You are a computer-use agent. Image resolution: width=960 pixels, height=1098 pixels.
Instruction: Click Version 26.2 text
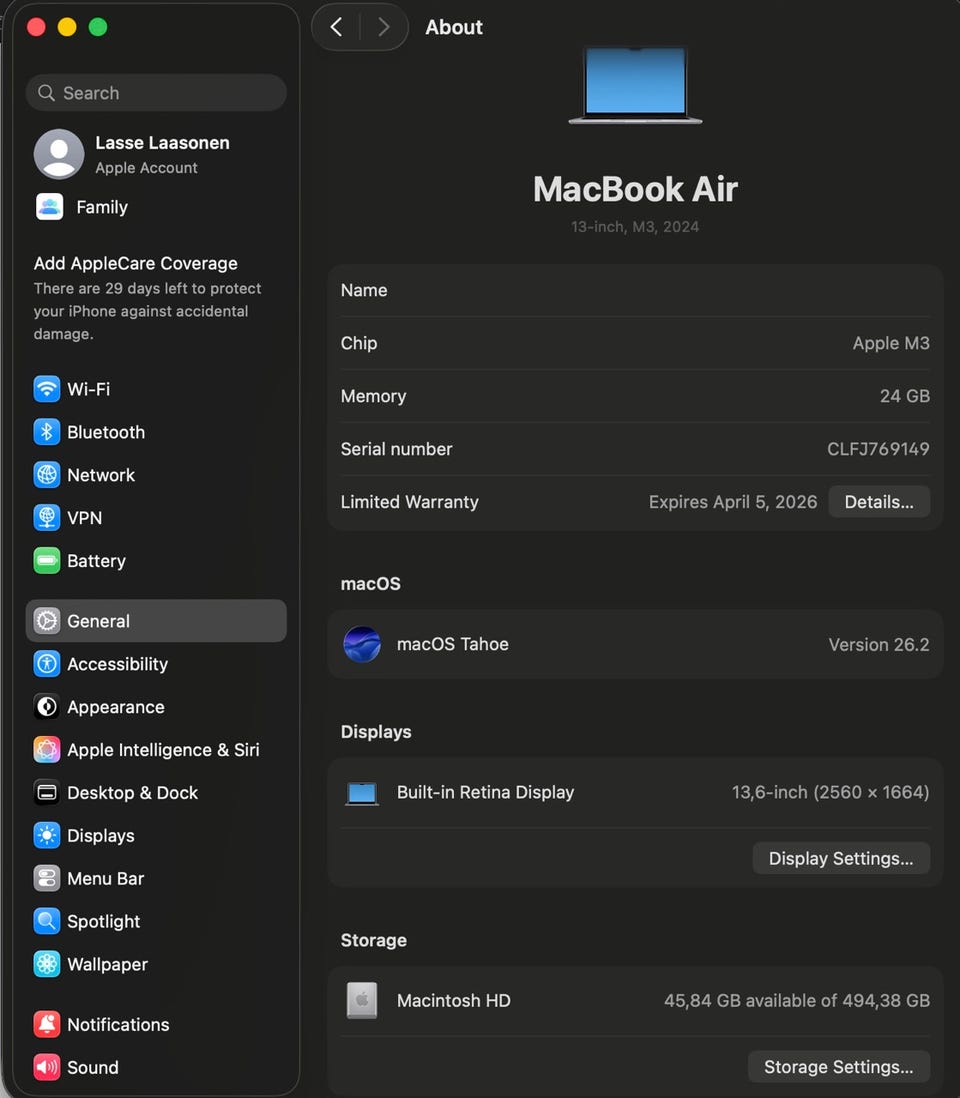coord(879,644)
